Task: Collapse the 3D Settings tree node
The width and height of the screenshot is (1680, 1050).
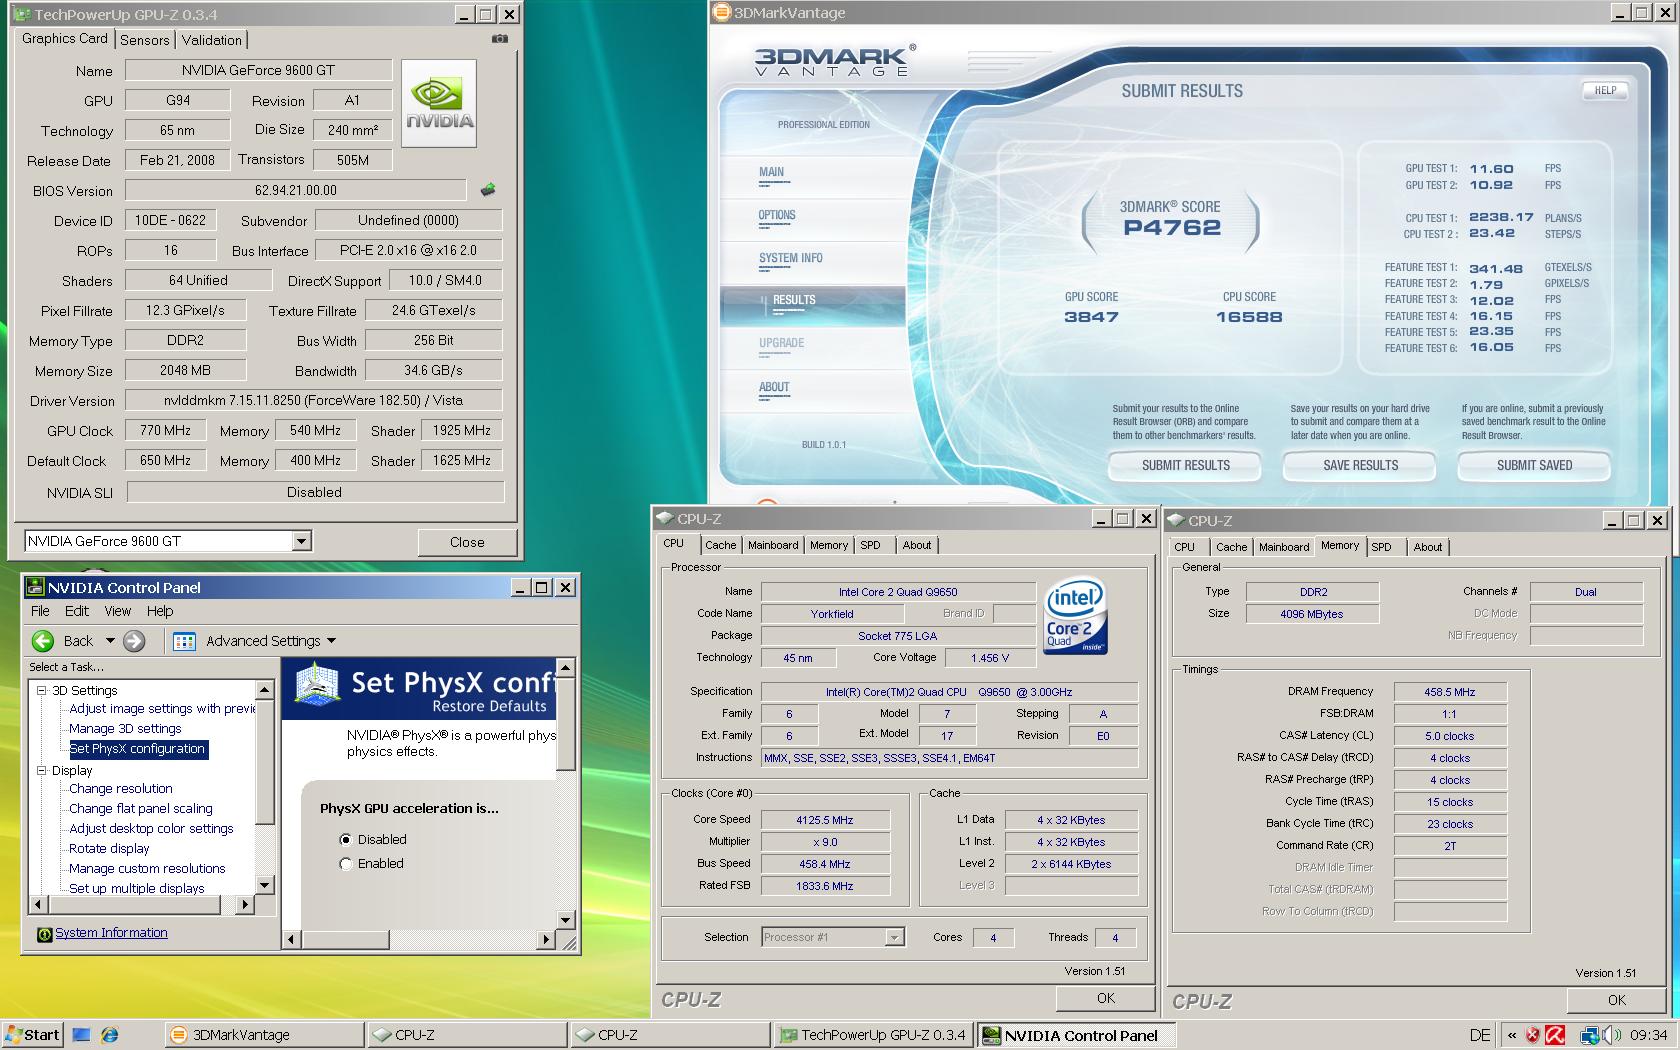Action: tap(42, 691)
